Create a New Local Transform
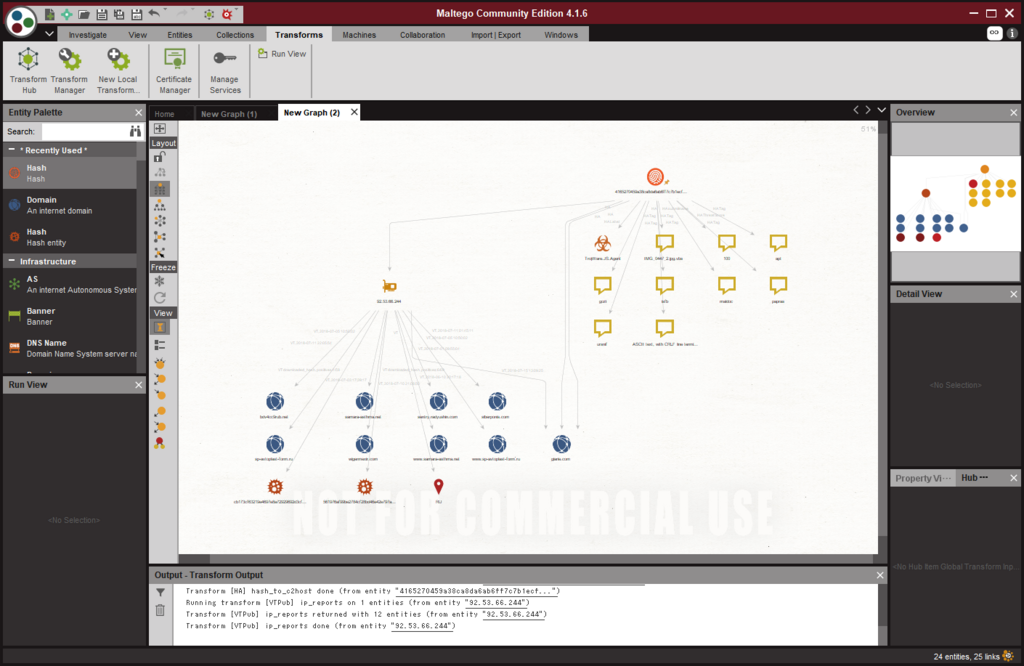The image size is (1024, 666). point(118,71)
